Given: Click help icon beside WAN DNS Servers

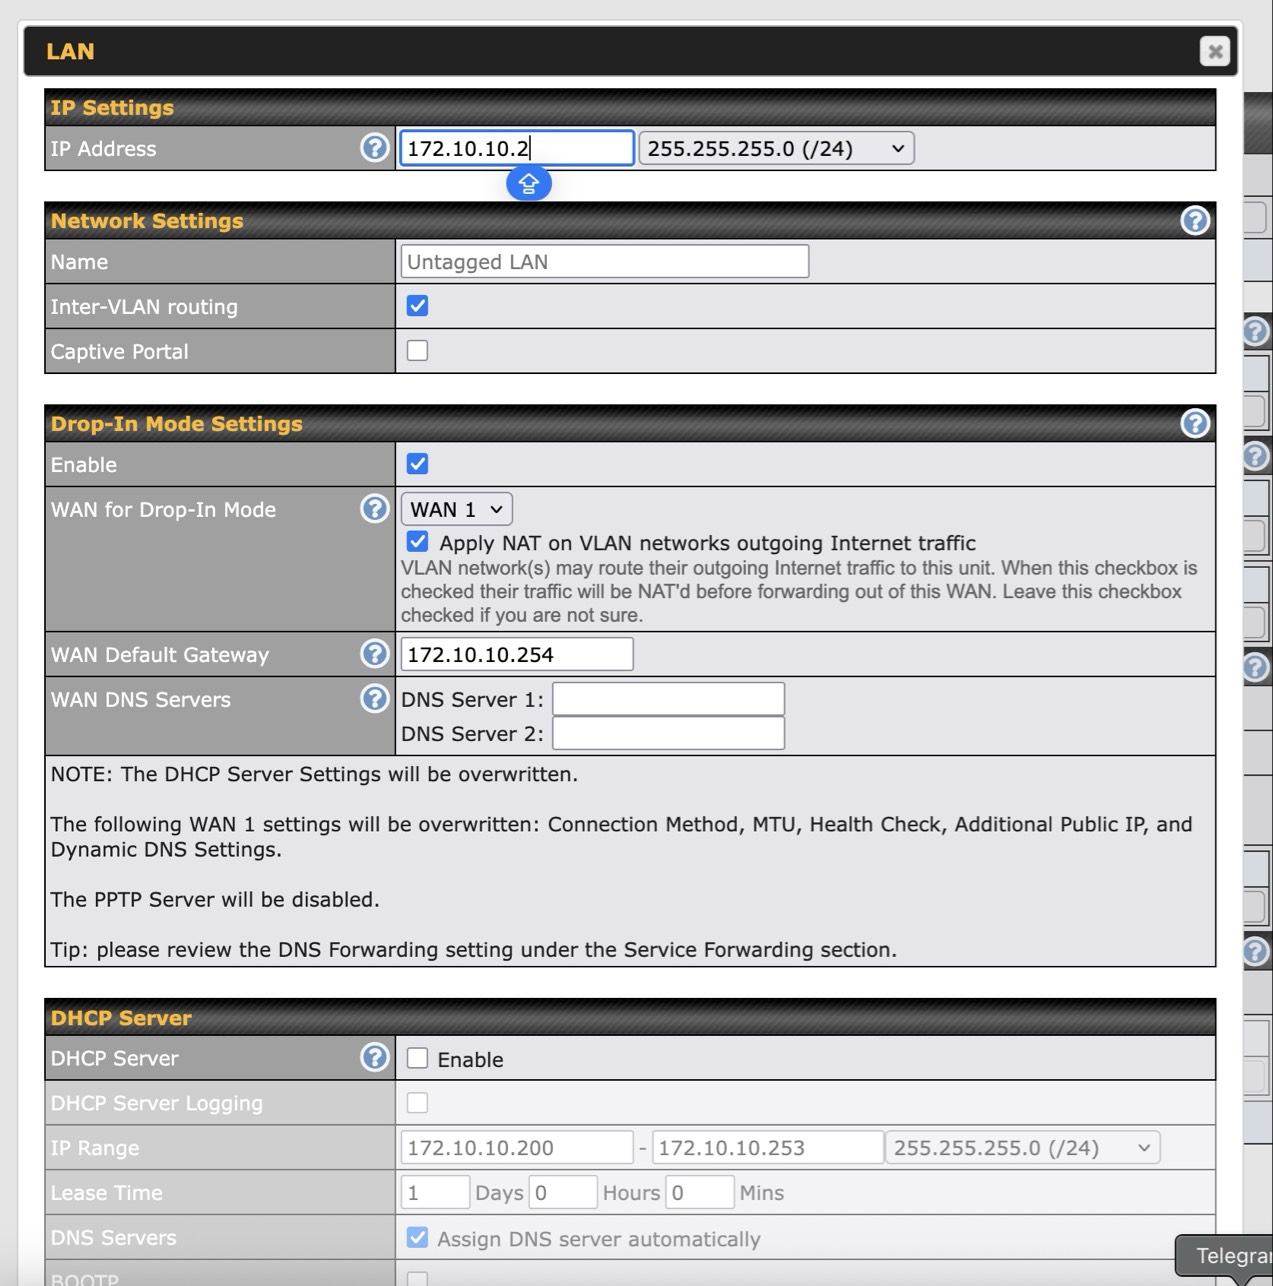Looking at the screenshot, I should tap(374, 699).
